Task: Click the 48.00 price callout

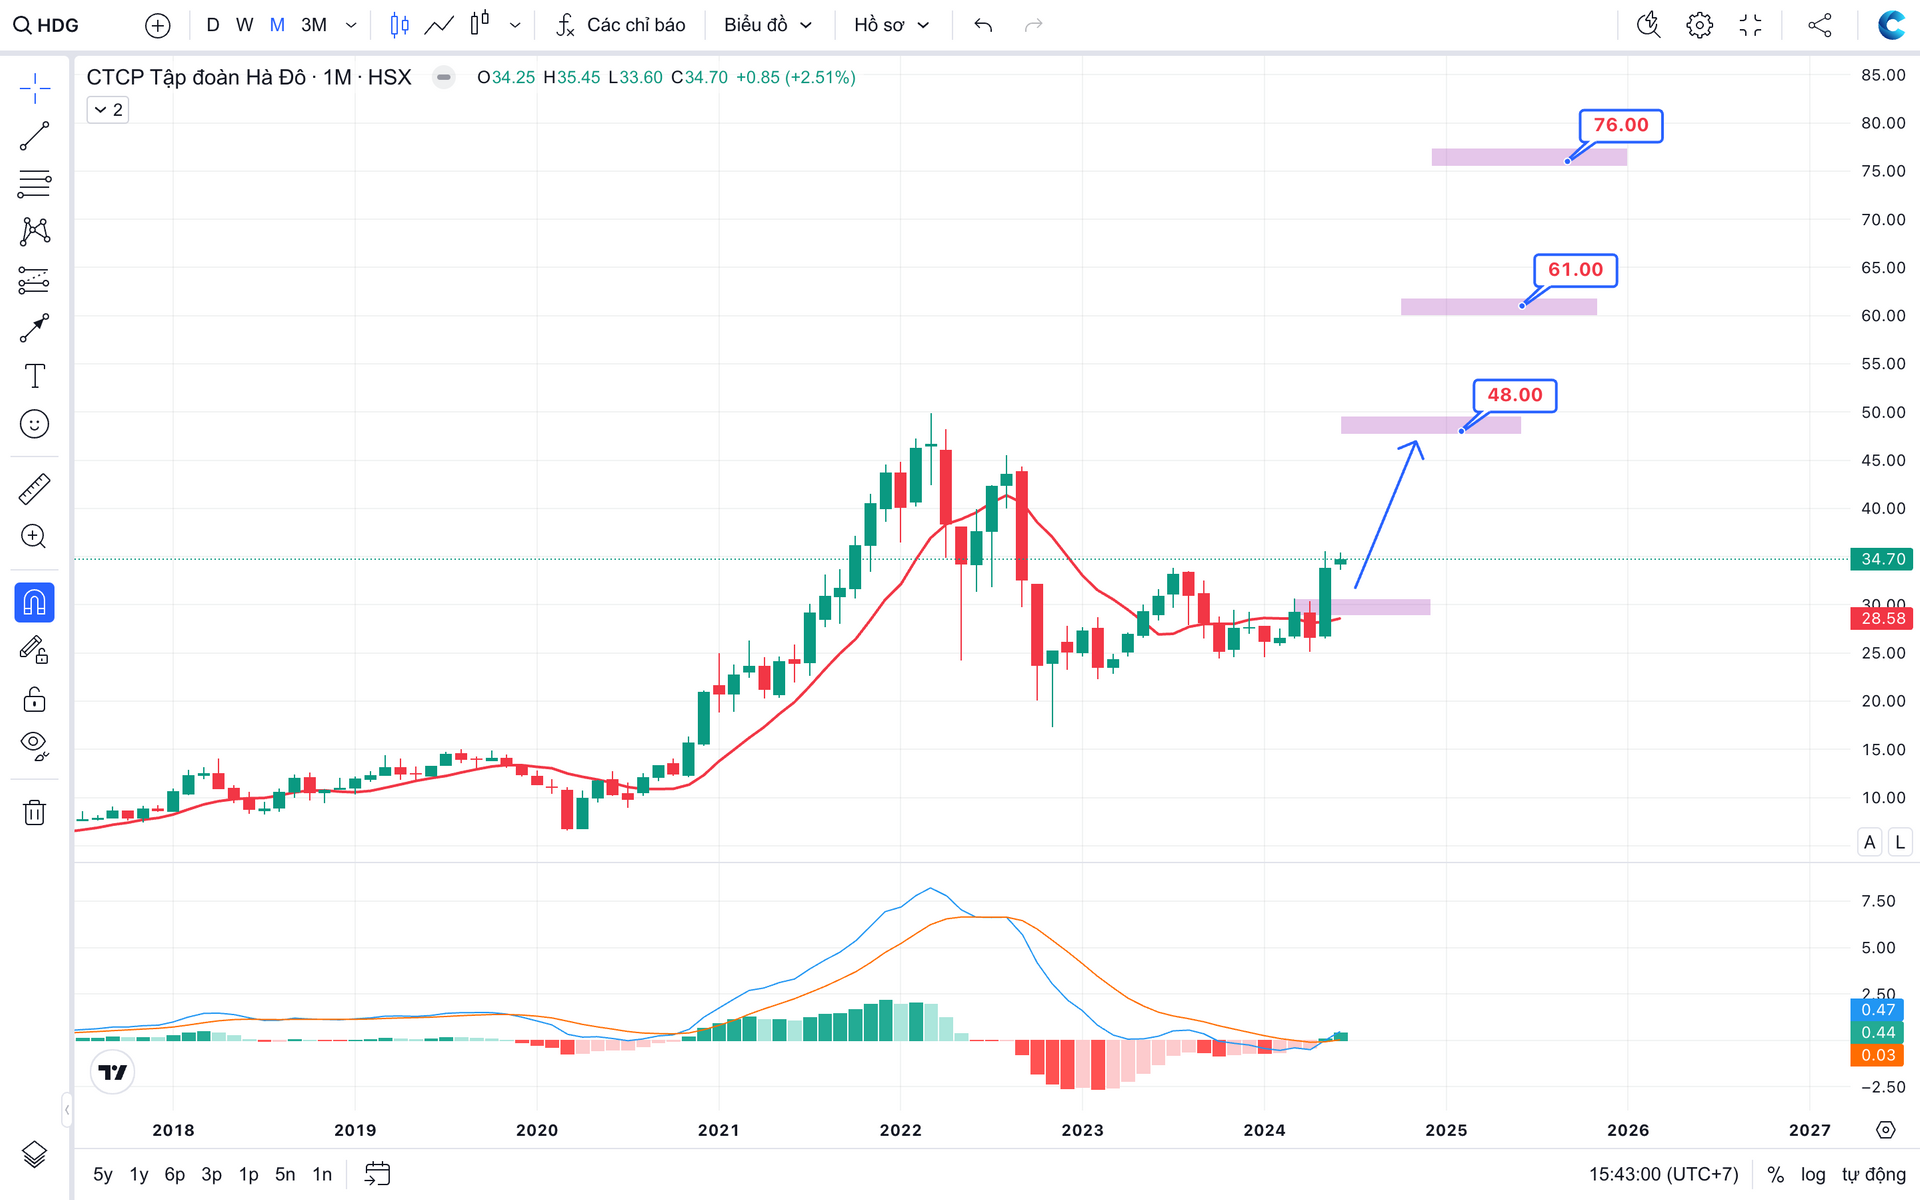Action: 1515,395
